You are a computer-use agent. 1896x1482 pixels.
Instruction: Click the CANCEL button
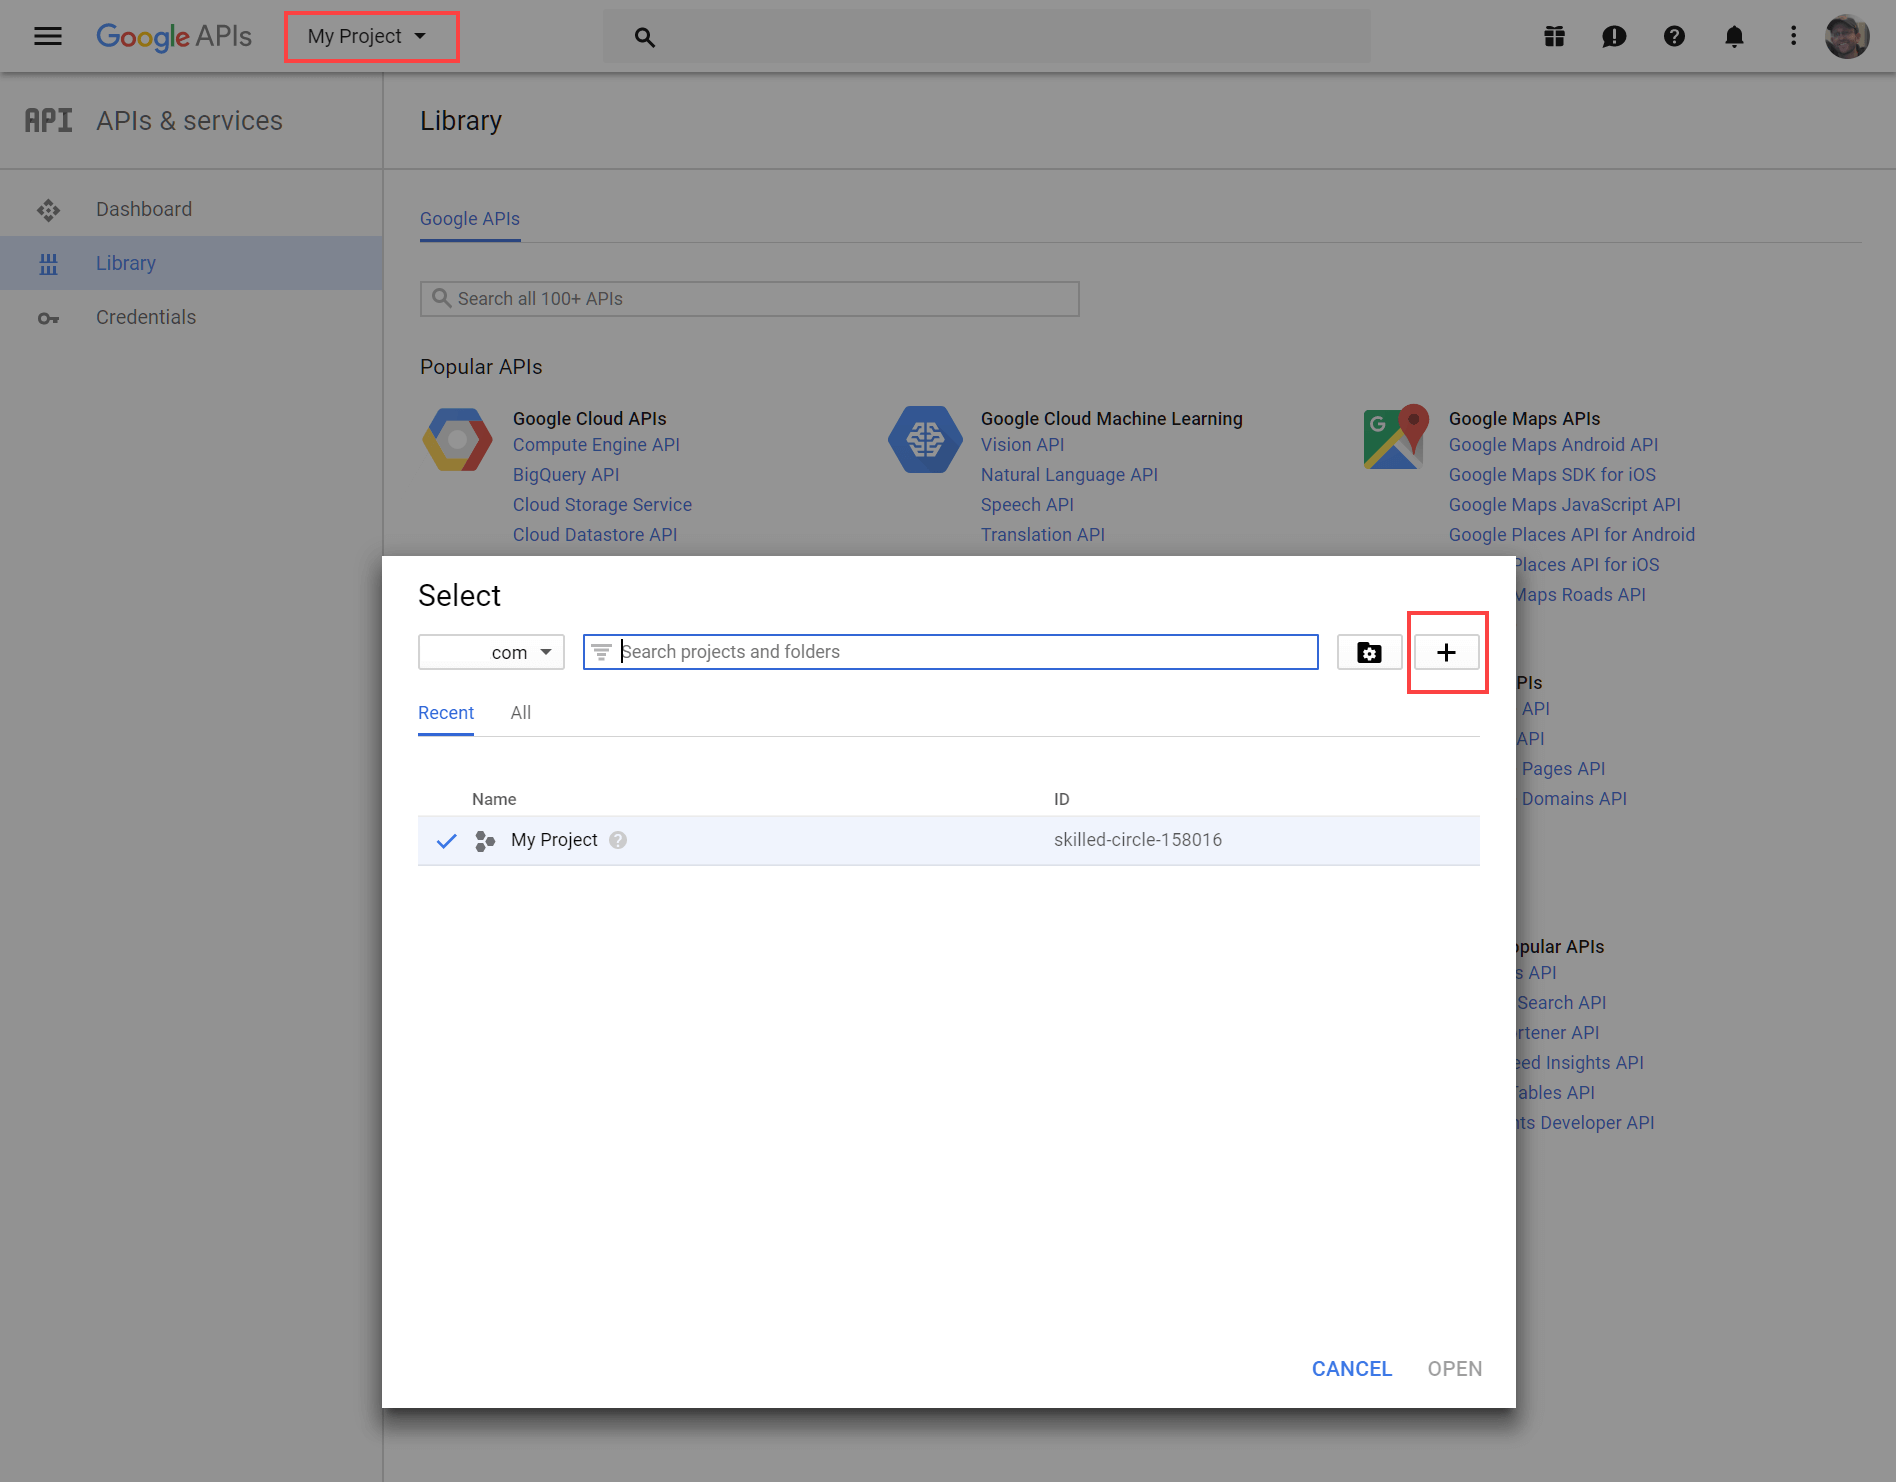[x=1352, y=1369]
